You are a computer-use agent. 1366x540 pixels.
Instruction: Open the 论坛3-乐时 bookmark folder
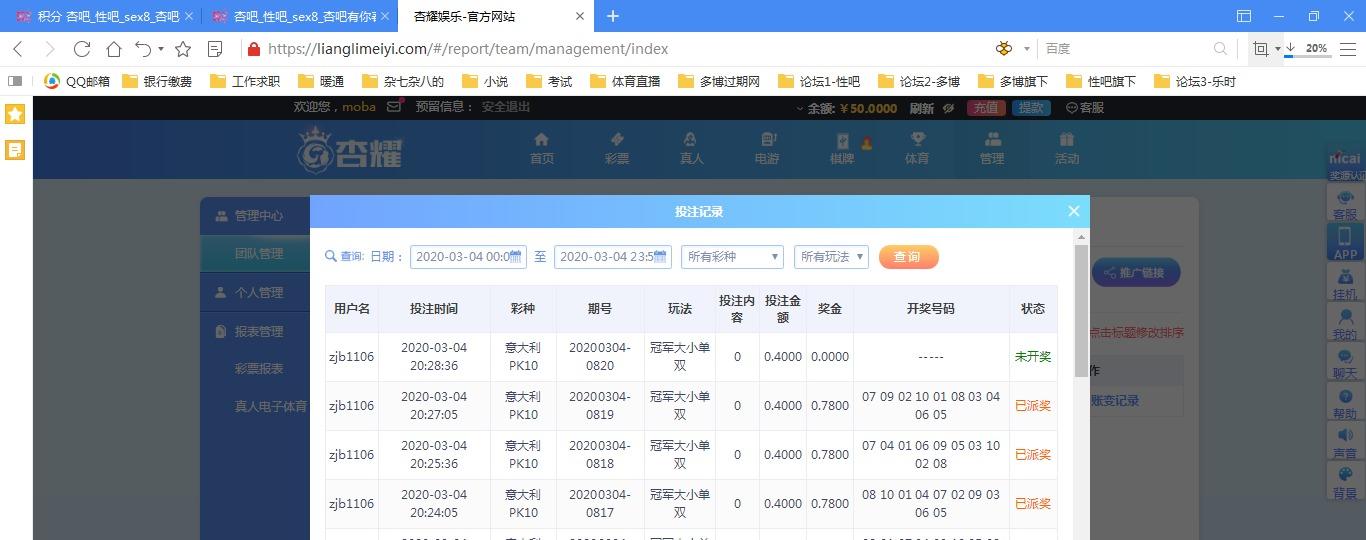click(x=1195, y=81)
